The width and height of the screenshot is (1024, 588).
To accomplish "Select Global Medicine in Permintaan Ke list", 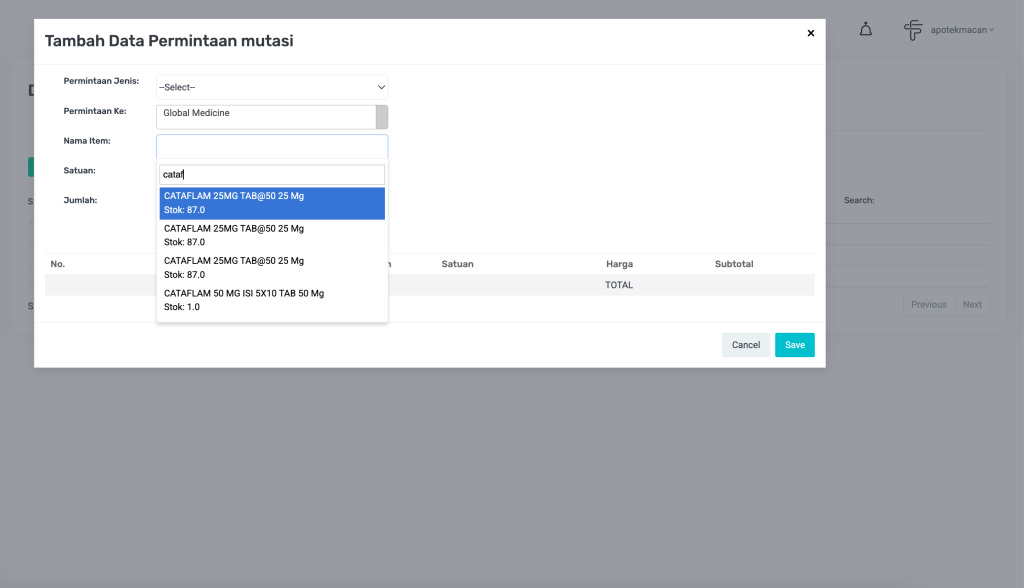I will pos(265,114).
